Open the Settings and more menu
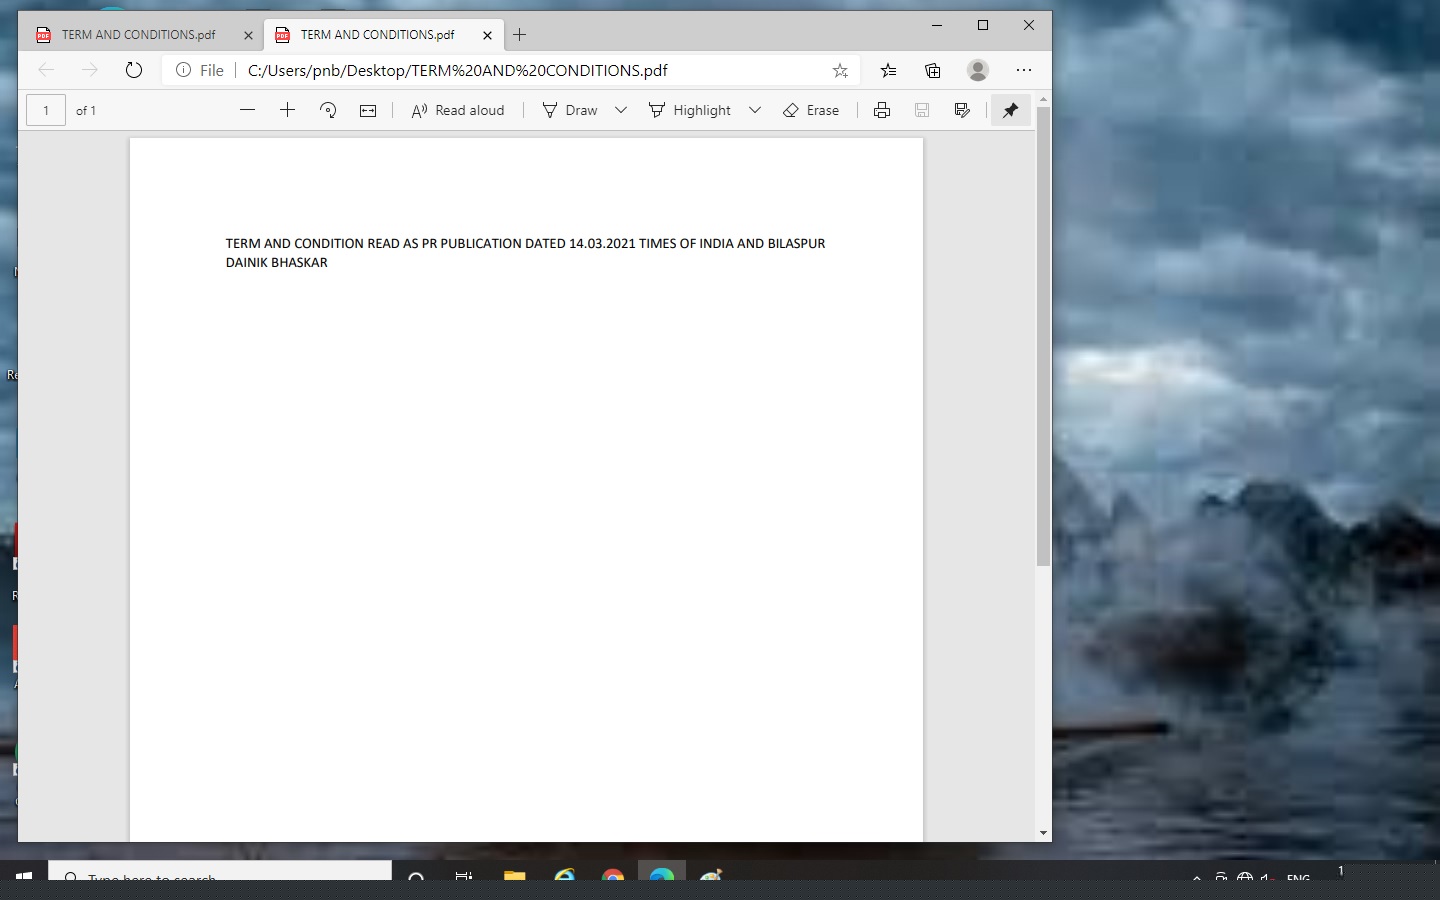 [1023, 70]
